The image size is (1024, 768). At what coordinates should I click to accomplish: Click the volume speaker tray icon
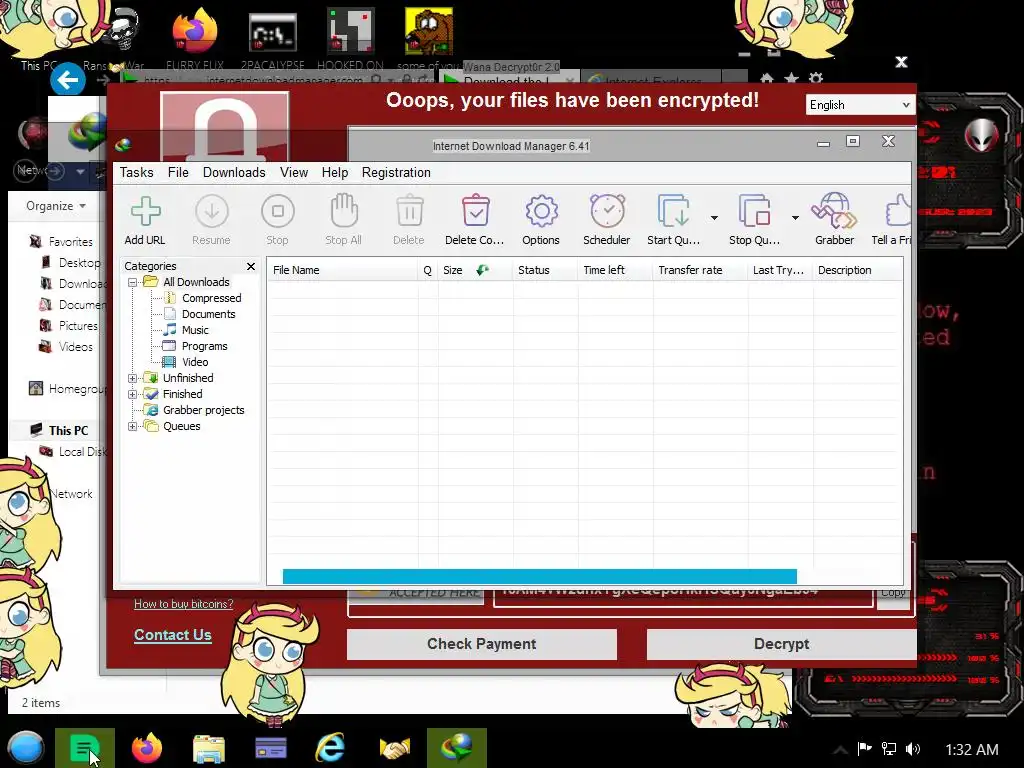(x=913, y=749)
